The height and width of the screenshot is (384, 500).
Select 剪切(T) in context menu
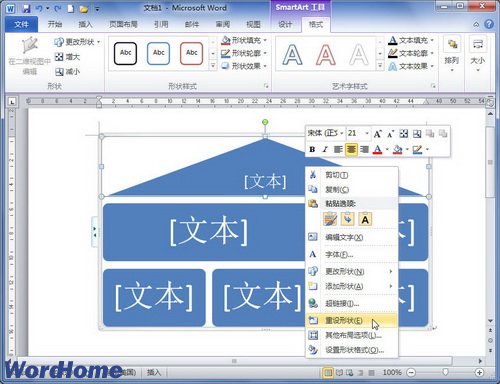pyautogui.click(x=352, y=175)
